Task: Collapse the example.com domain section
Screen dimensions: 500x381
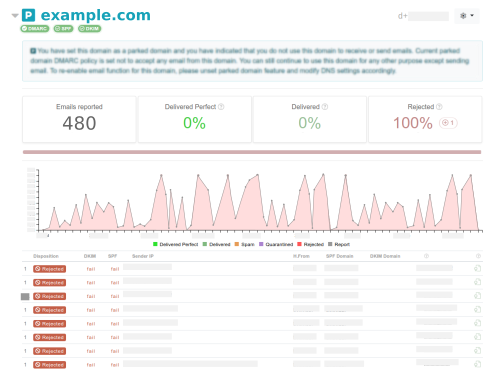Action: [15, 15]
